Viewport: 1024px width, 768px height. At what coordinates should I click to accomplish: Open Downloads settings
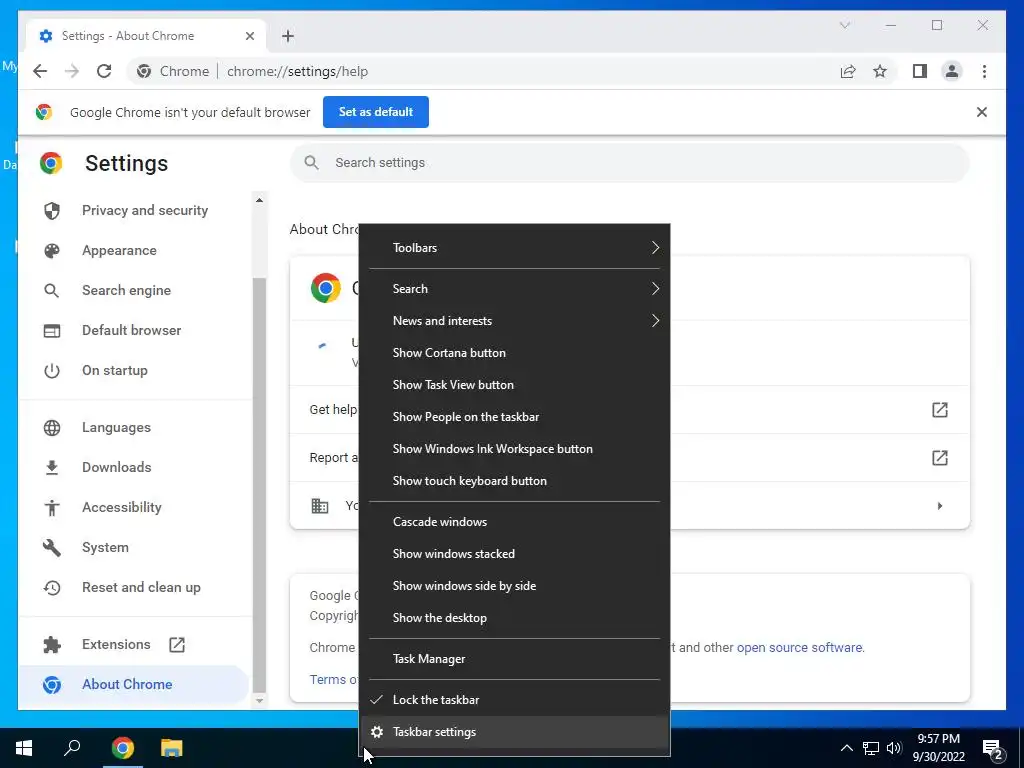pyautogui.click(x=134, y=467)
